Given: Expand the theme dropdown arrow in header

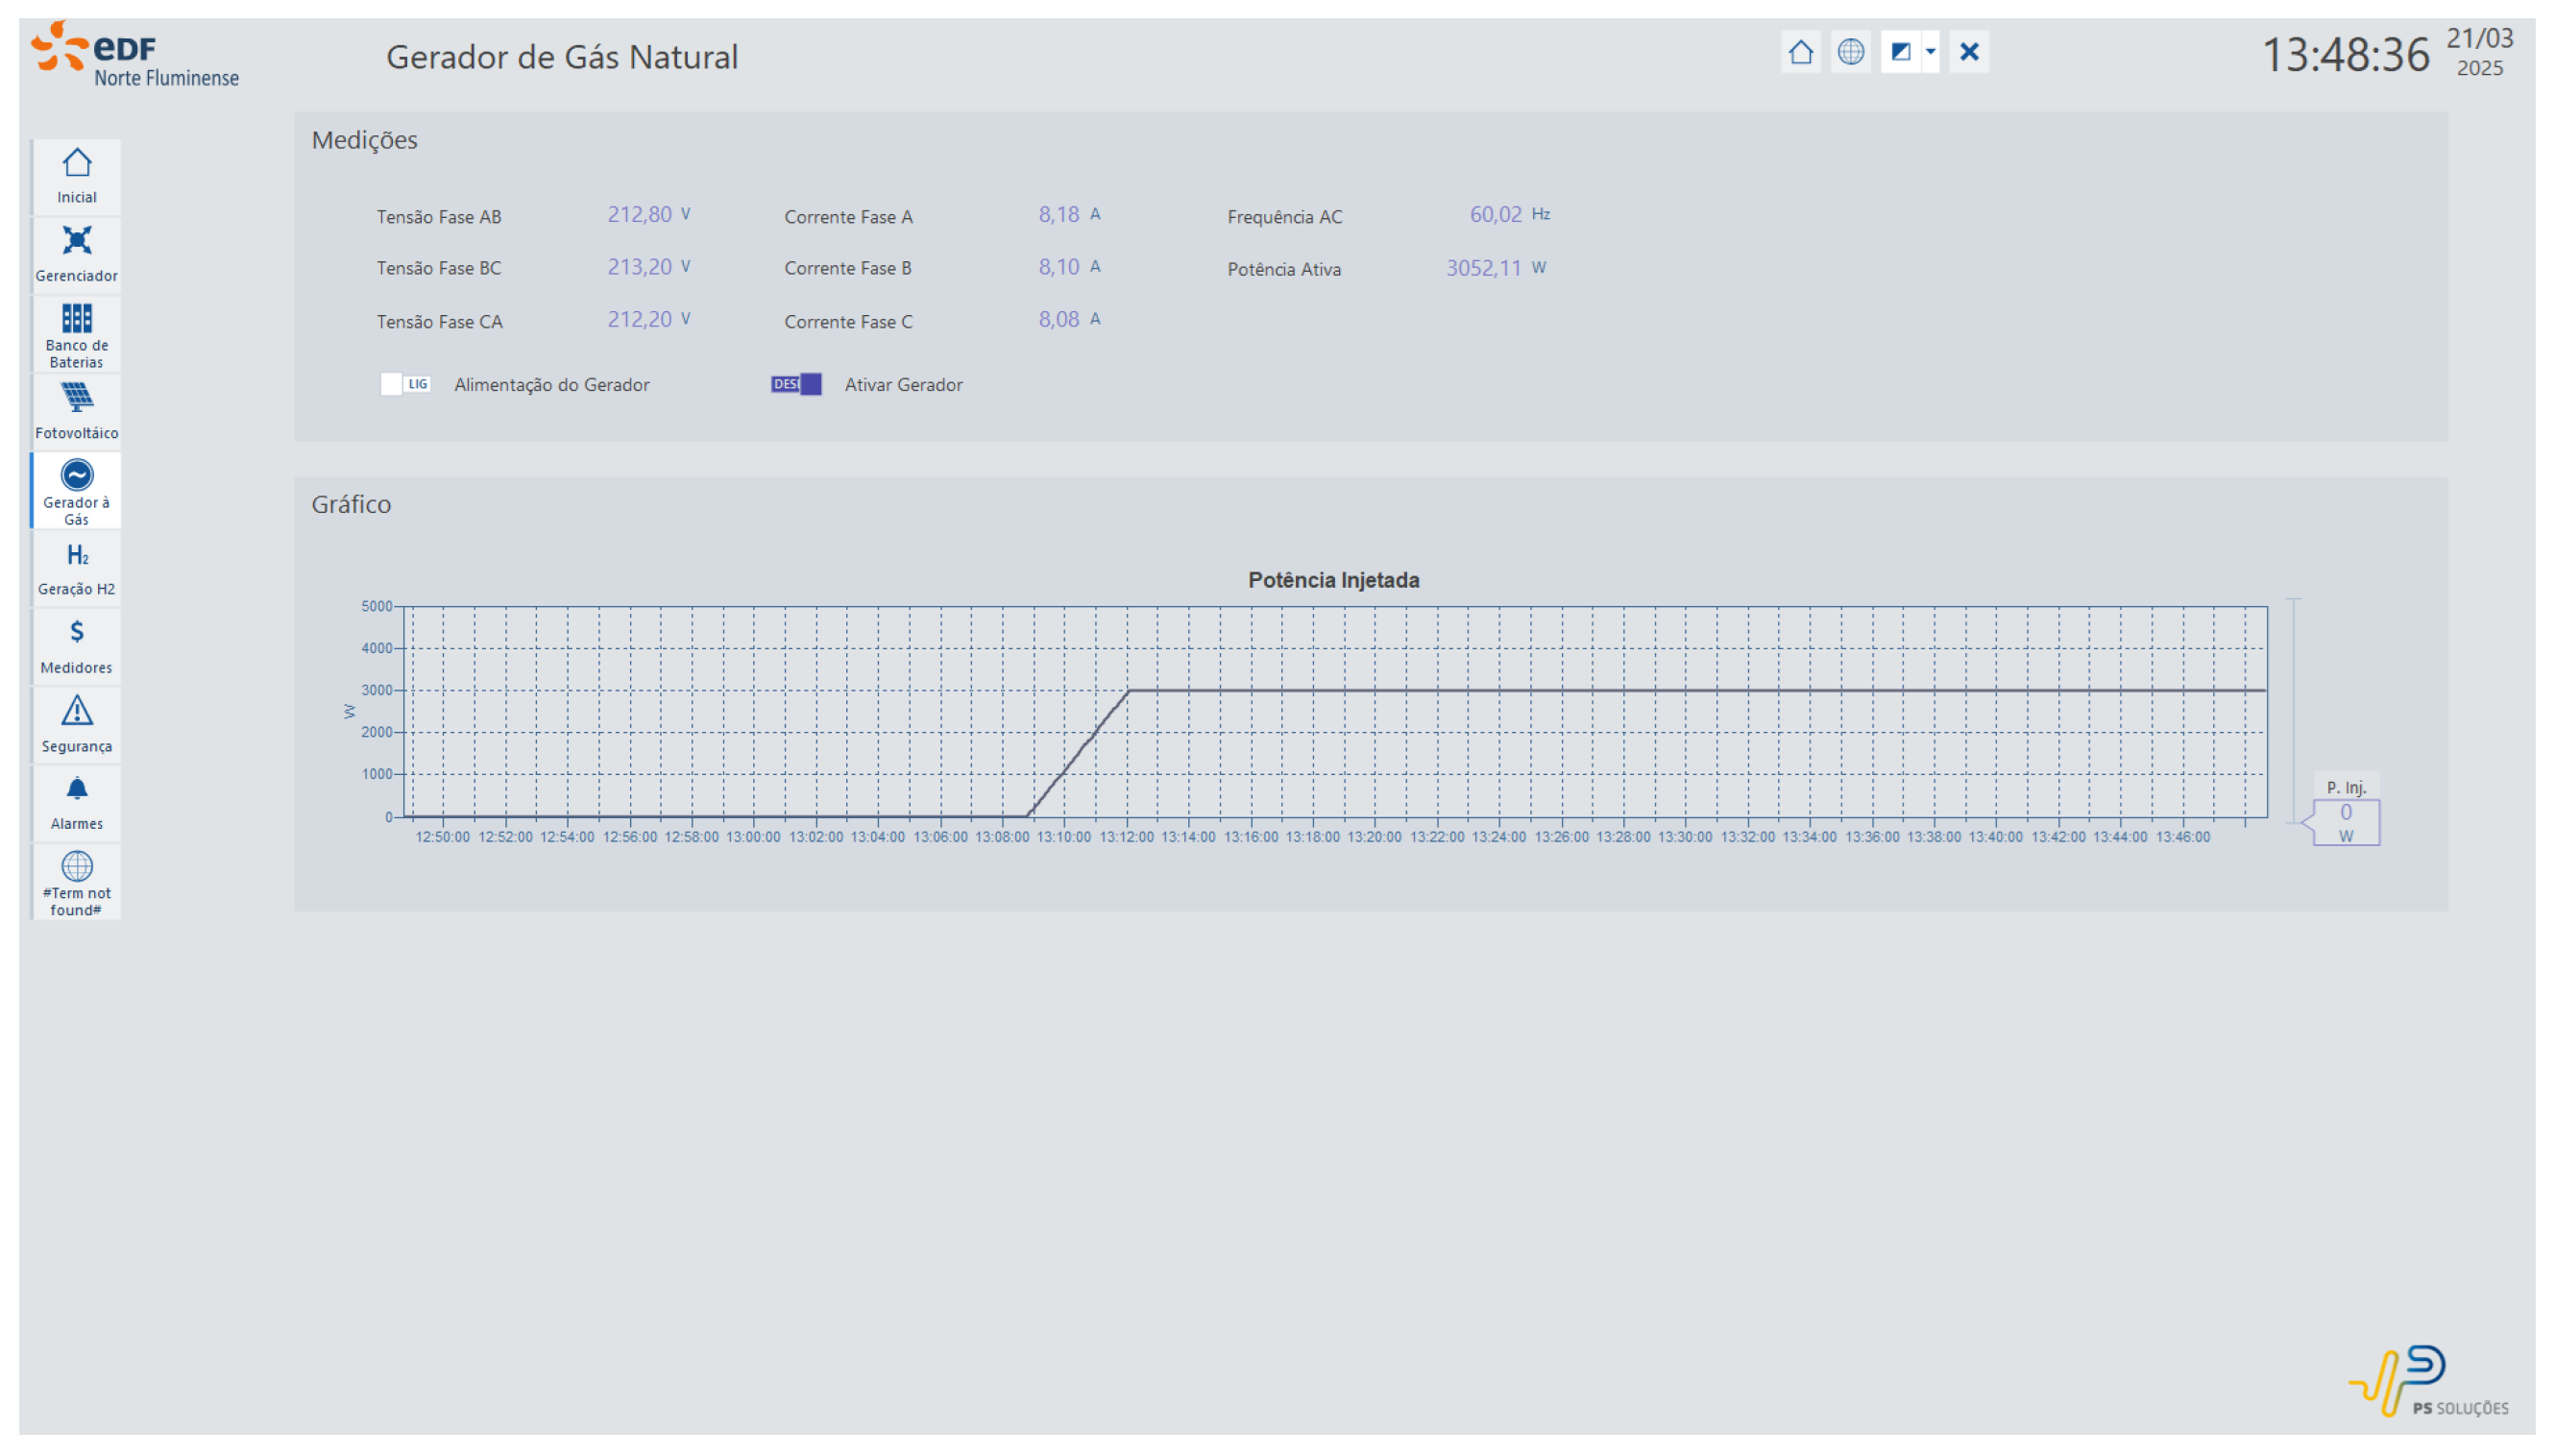Looking at the screenshot, I should click(x=1930, y=52).
